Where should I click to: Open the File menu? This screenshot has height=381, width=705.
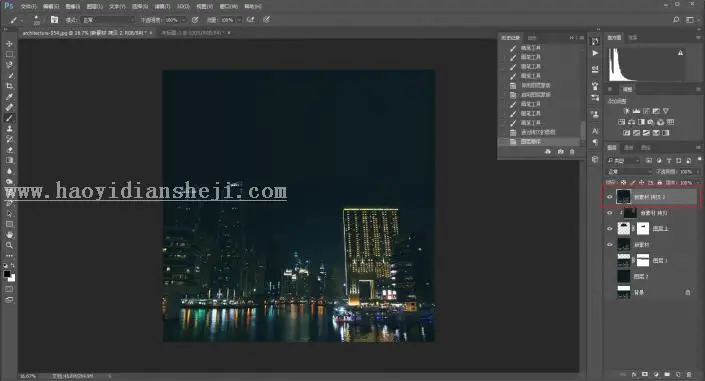pyautogui.click(x=28, y=6)
